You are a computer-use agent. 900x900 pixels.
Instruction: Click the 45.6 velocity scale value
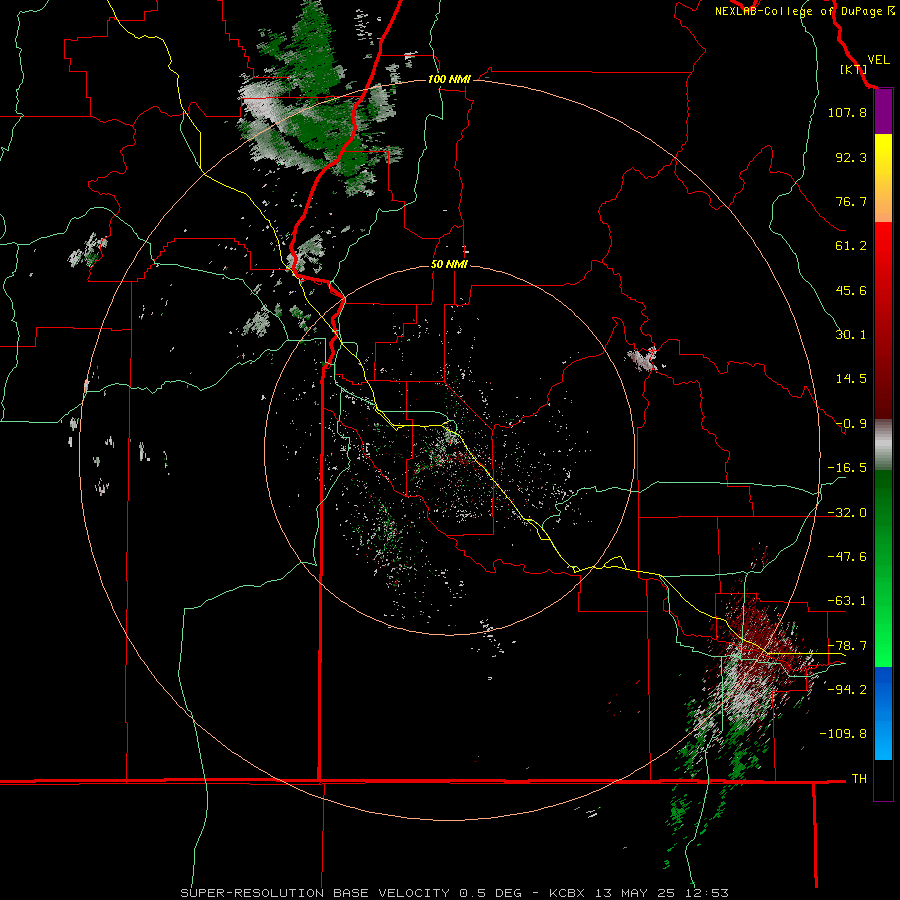point(851,290)
